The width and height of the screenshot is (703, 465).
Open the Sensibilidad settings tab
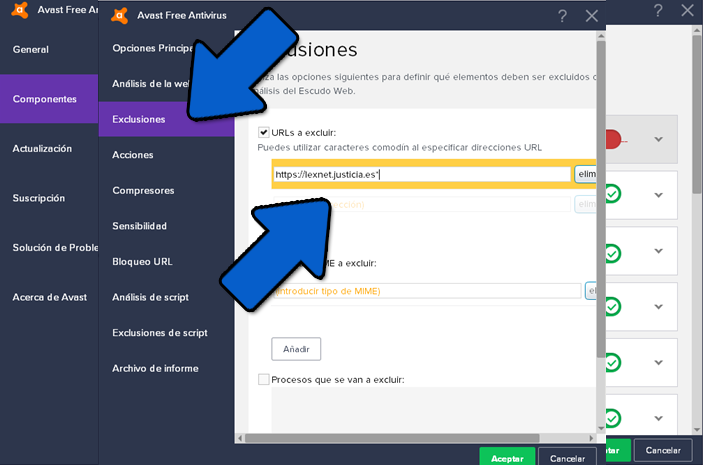139,226
